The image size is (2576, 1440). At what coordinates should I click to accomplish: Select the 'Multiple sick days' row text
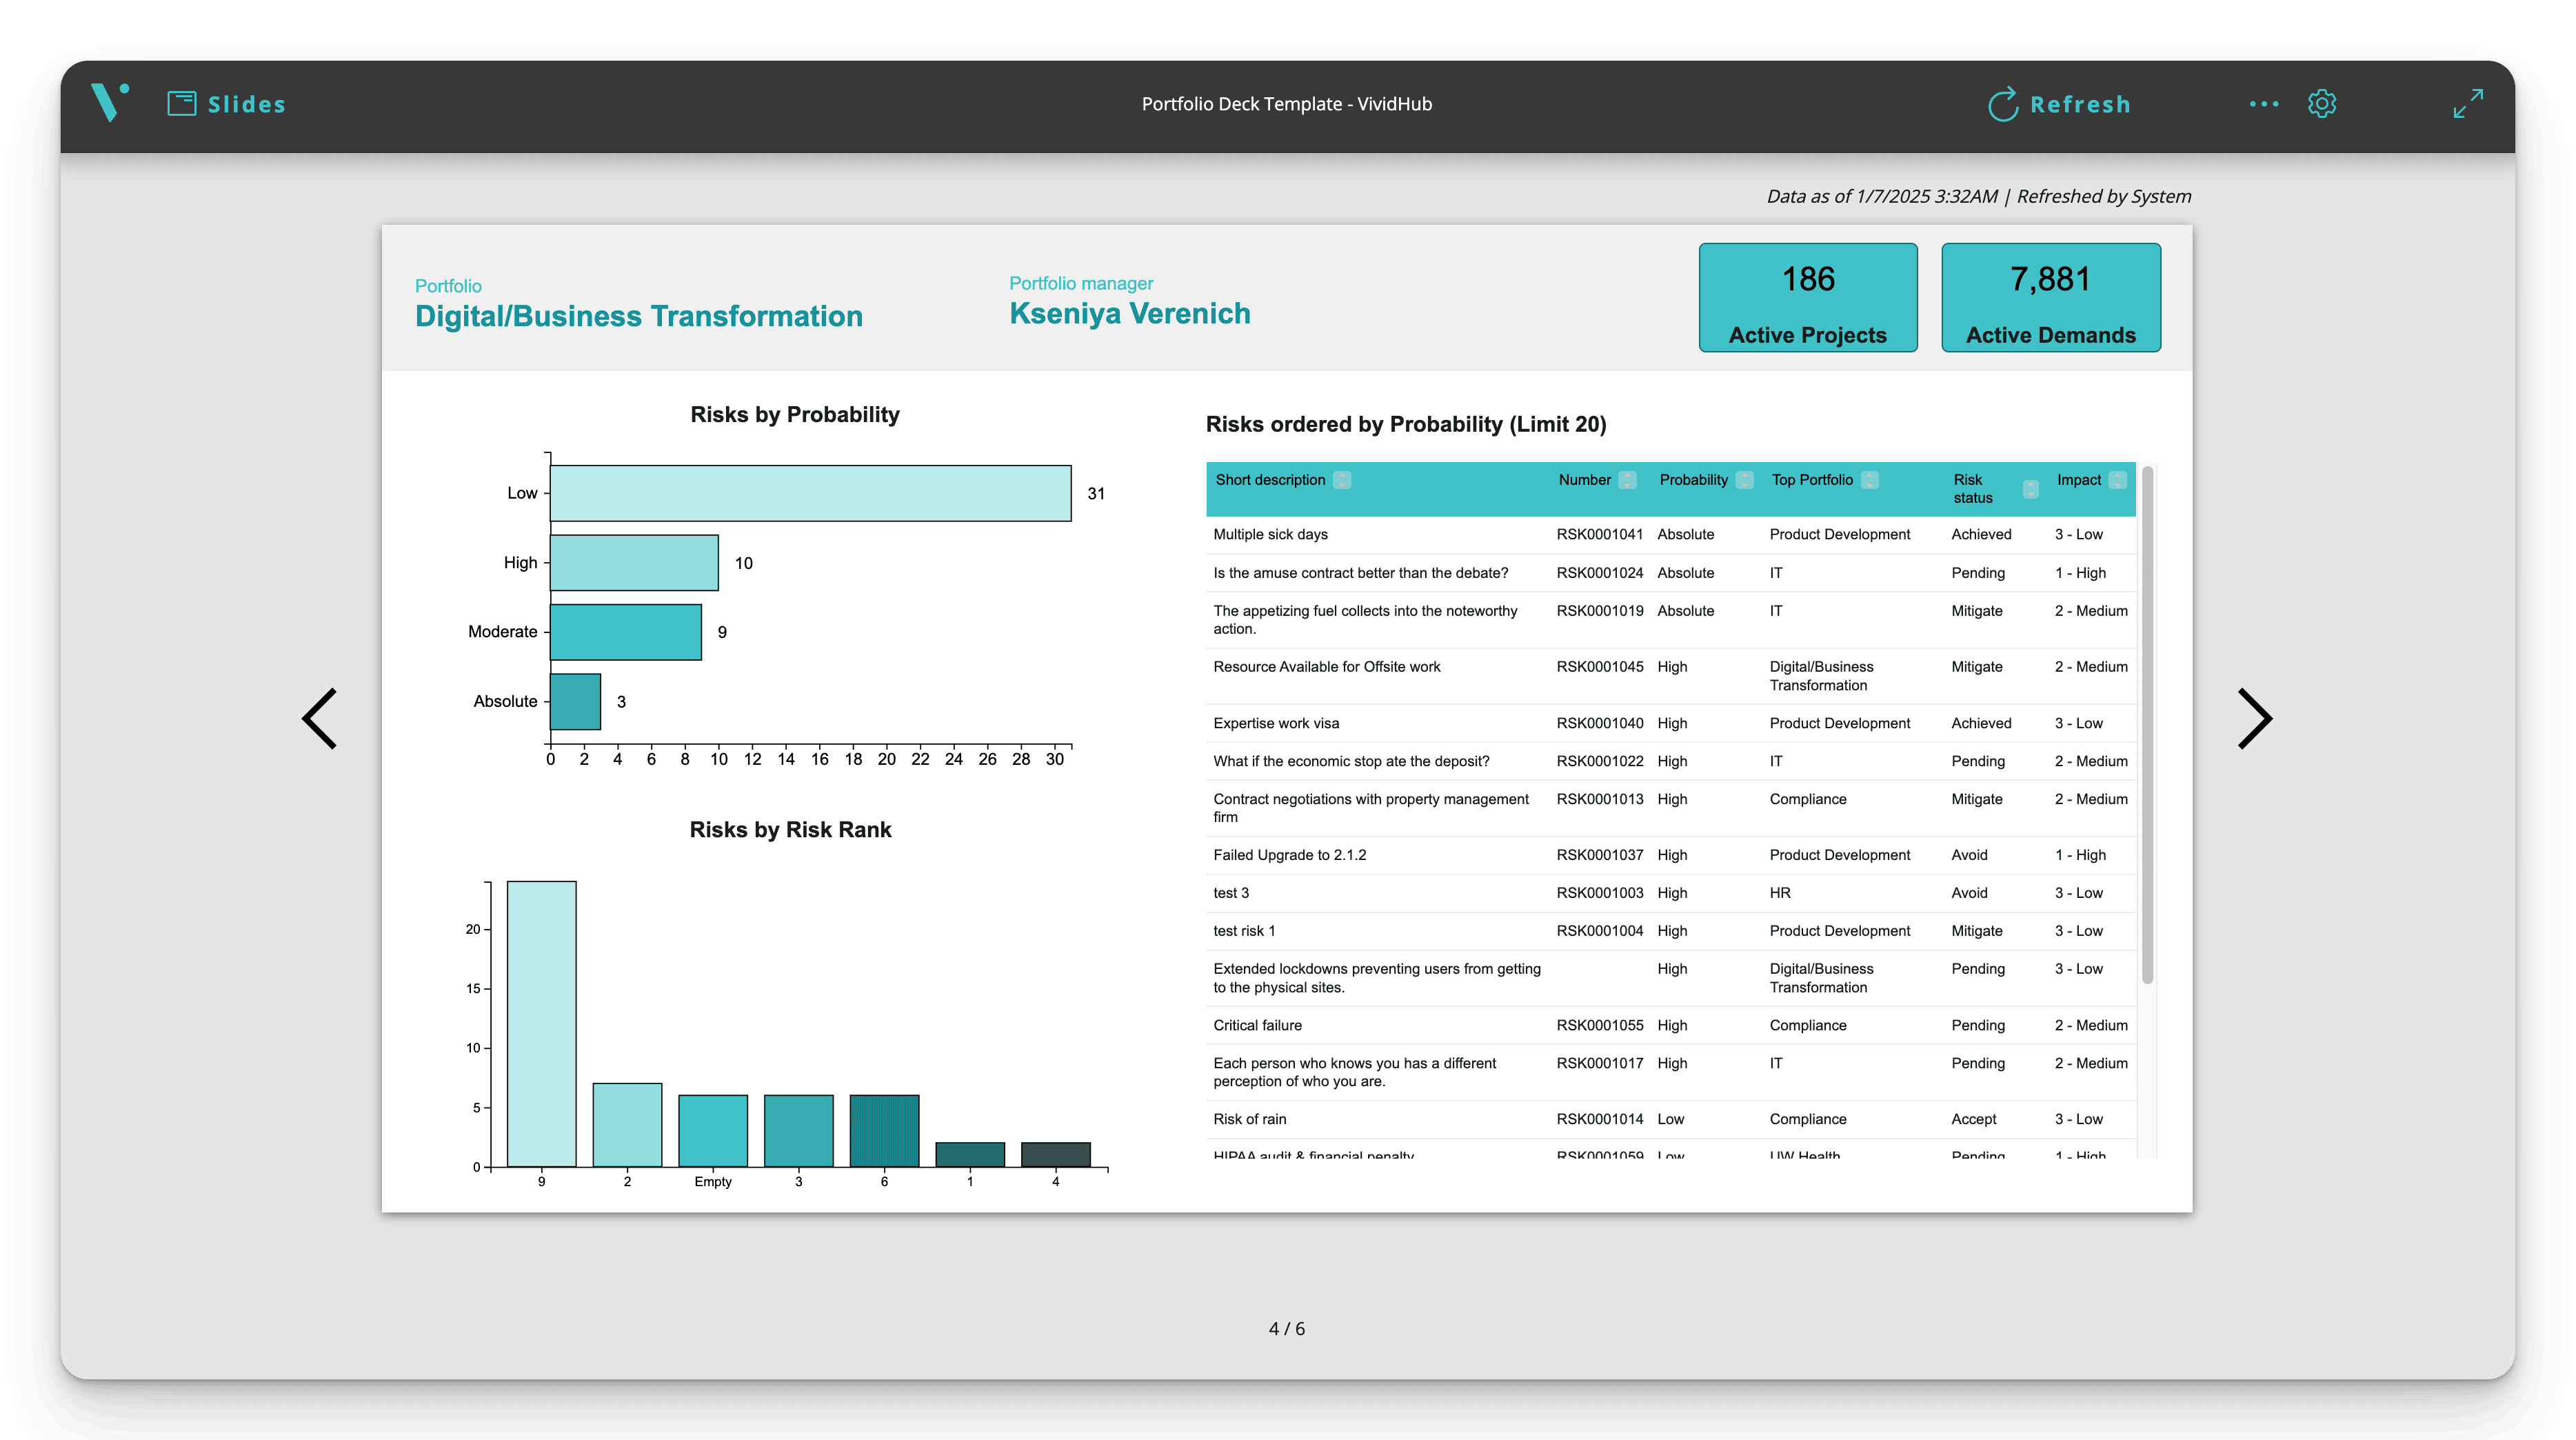pos(1271,534)
